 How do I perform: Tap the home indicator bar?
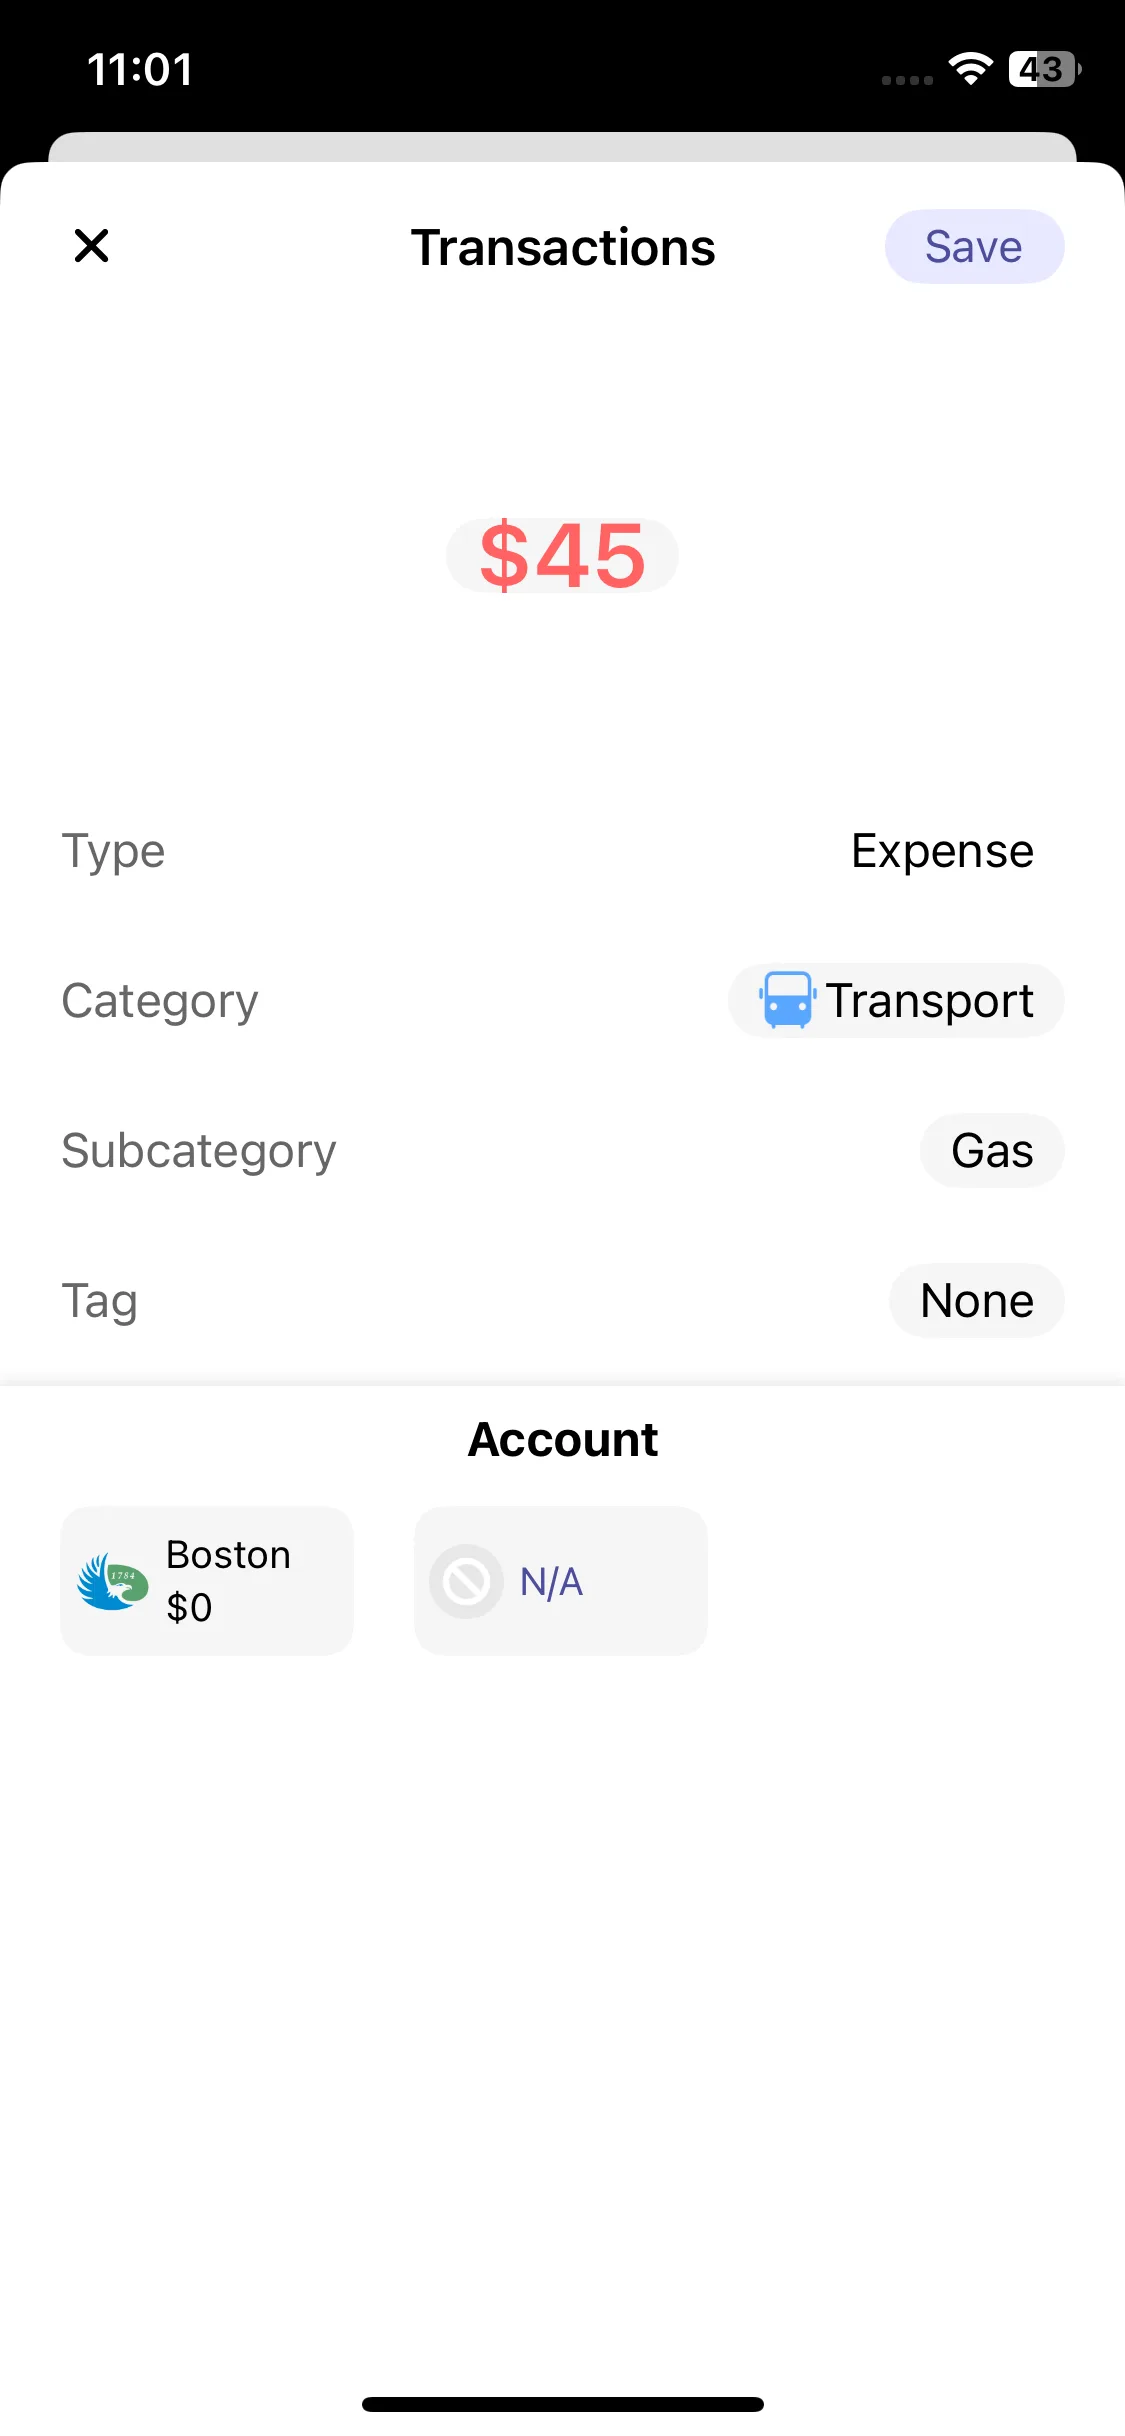[x=563, y=2404]
